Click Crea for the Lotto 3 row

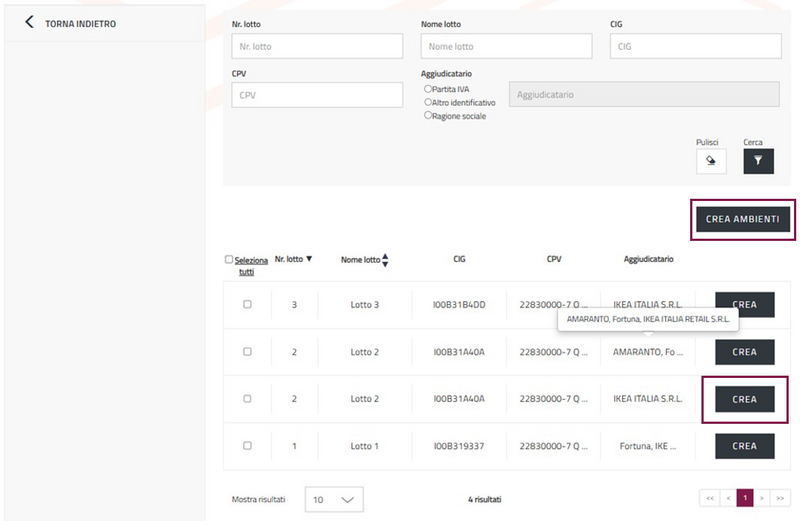[744, 304]
